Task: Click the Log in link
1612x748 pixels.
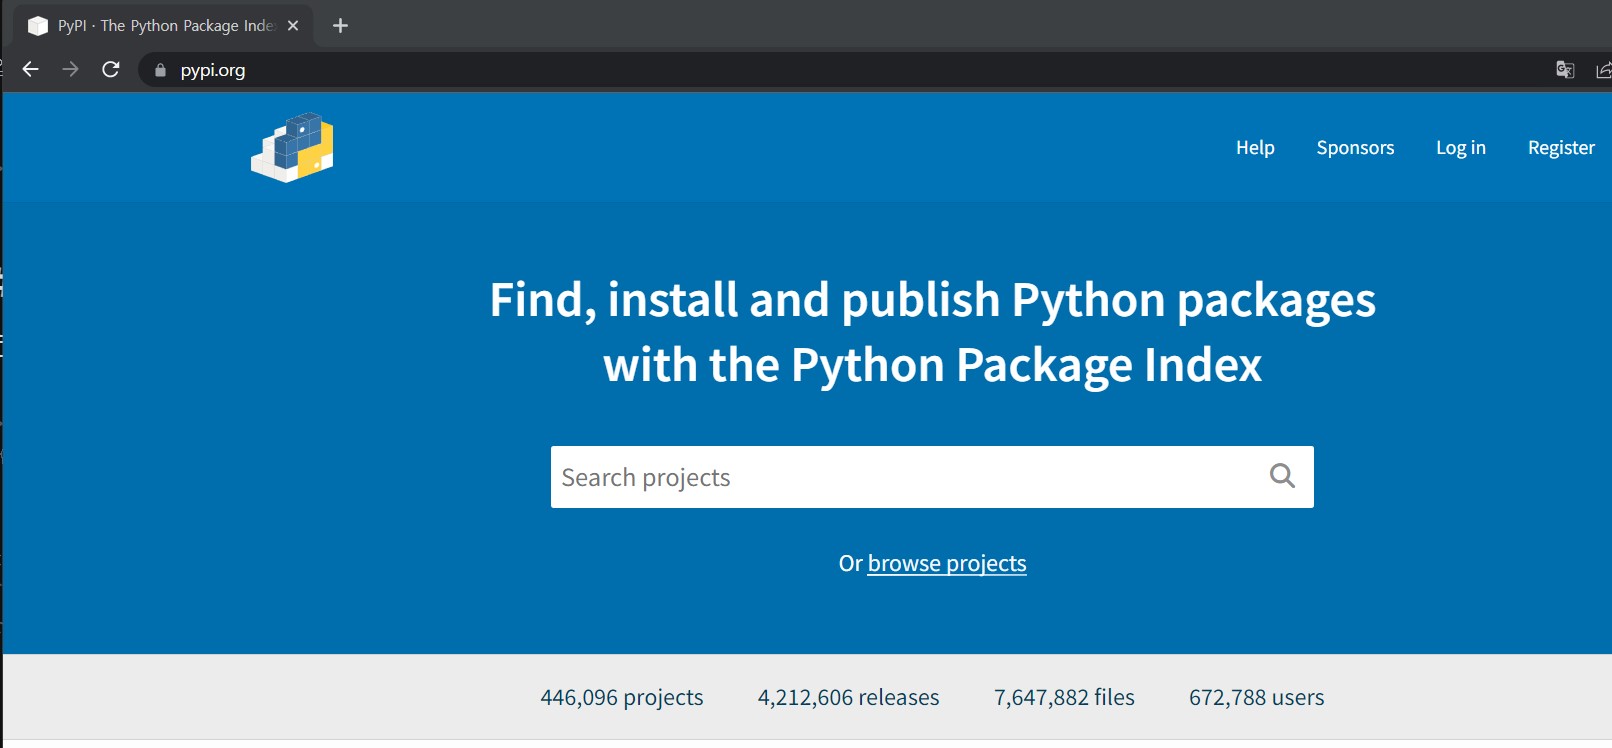Action: tap(1461, 148)
